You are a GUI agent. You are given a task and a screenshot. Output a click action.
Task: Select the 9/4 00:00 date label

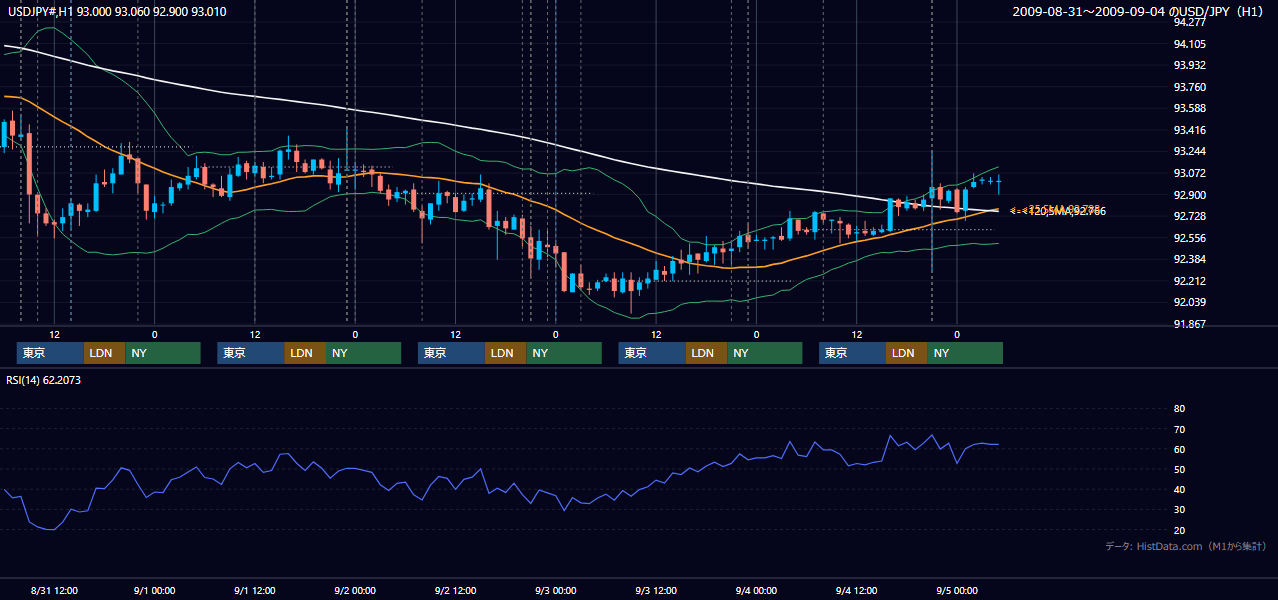point(756,590)
